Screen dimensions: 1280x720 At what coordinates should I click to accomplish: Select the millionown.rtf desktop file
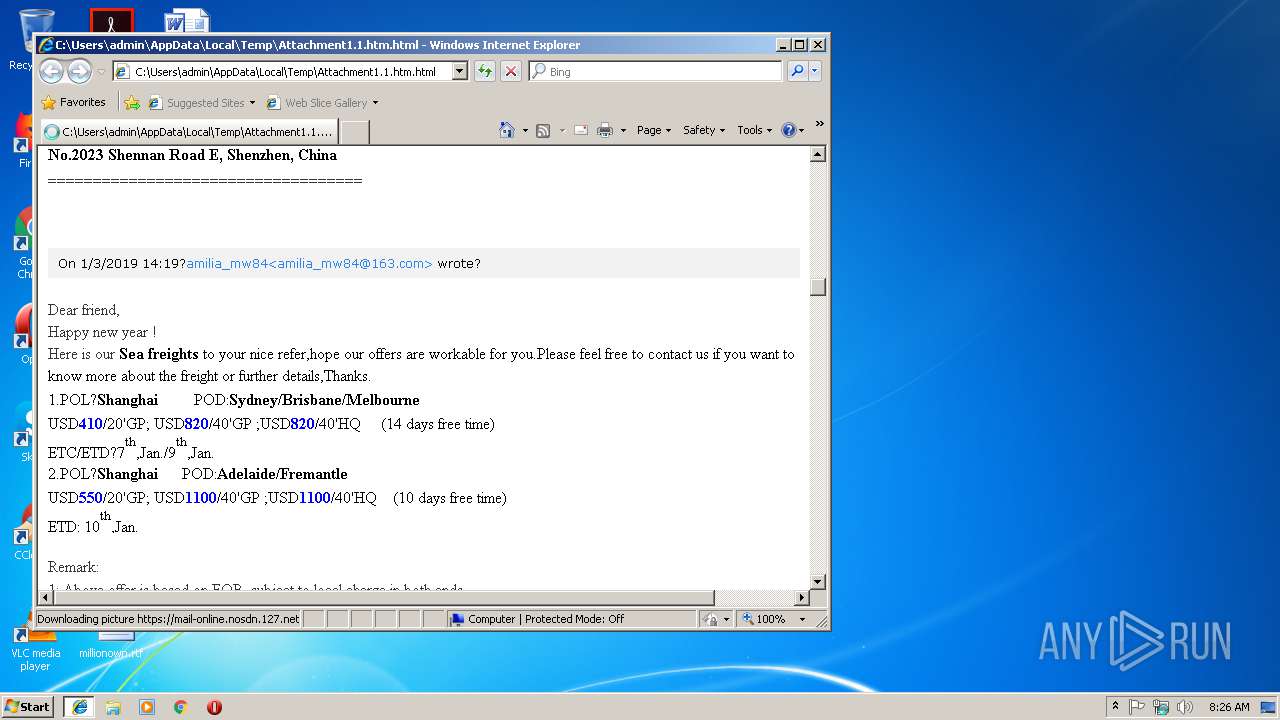(x=111, y=646)
